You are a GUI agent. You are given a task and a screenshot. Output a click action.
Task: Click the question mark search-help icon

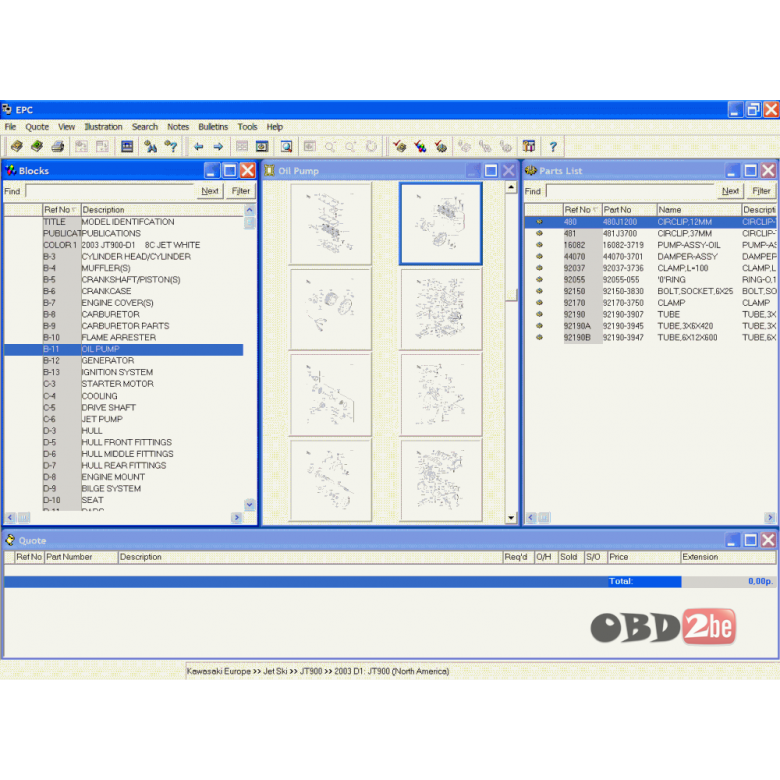pyautogui.click(x=171, y=146)
